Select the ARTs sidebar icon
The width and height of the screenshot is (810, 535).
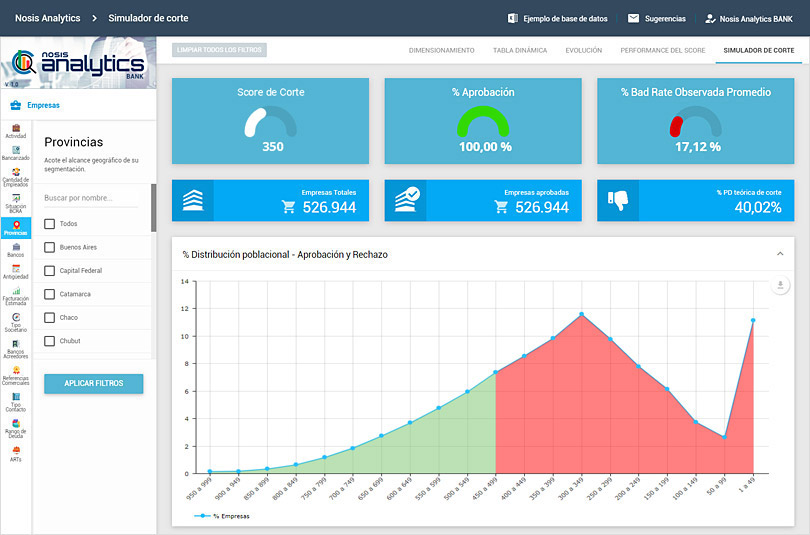(16, 450)
